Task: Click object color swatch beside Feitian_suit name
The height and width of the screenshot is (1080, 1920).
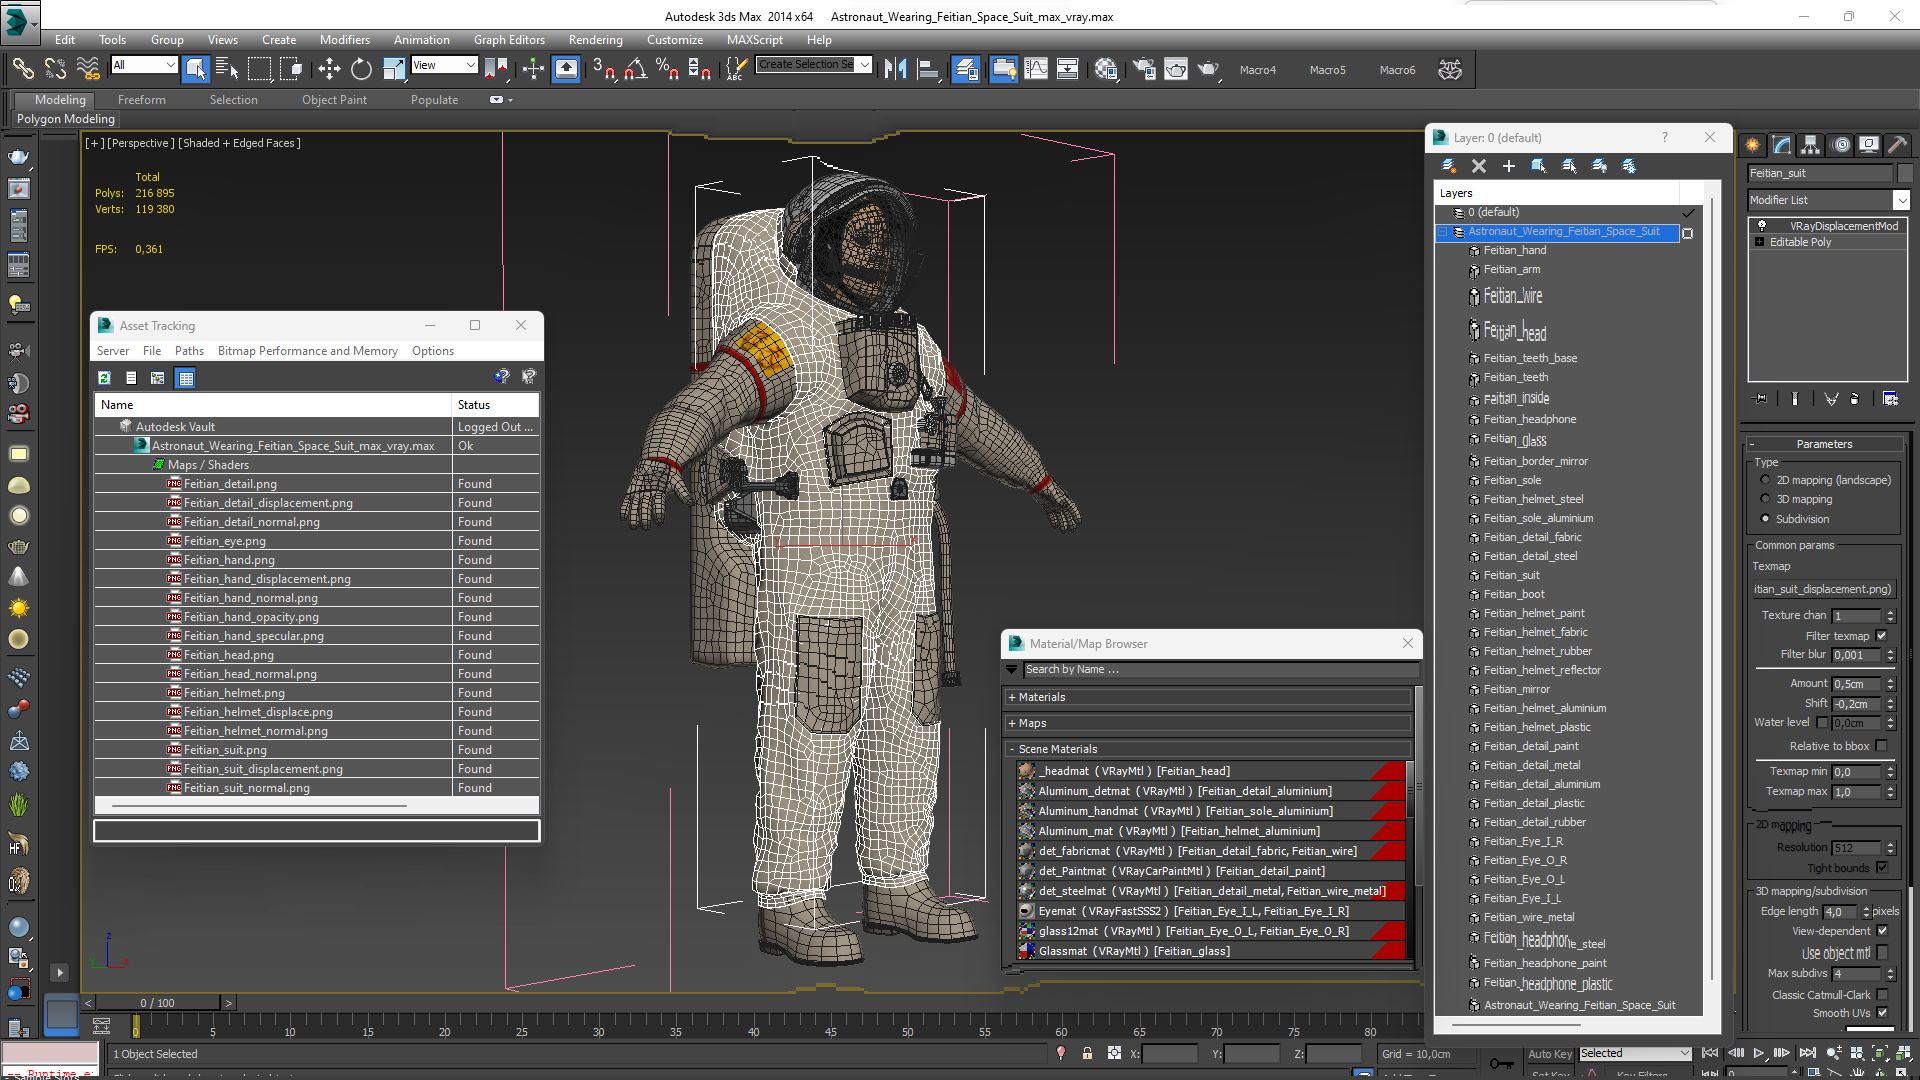Action: click(1904, 173)
